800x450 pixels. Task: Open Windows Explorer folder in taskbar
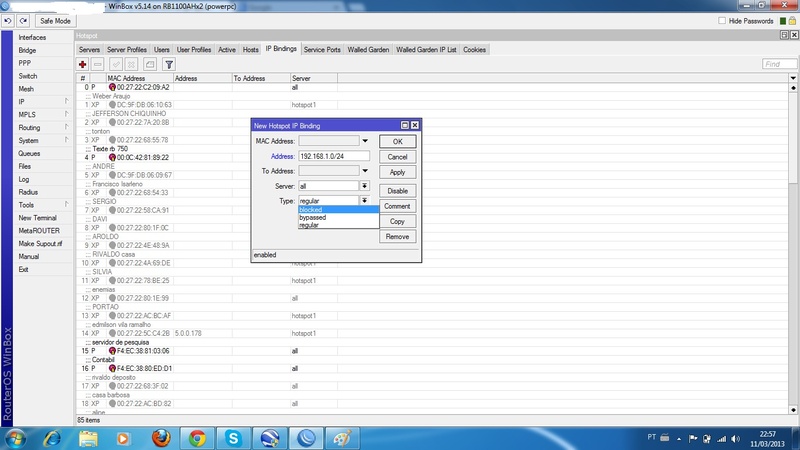pyautogui.click(x=88, y=438)
